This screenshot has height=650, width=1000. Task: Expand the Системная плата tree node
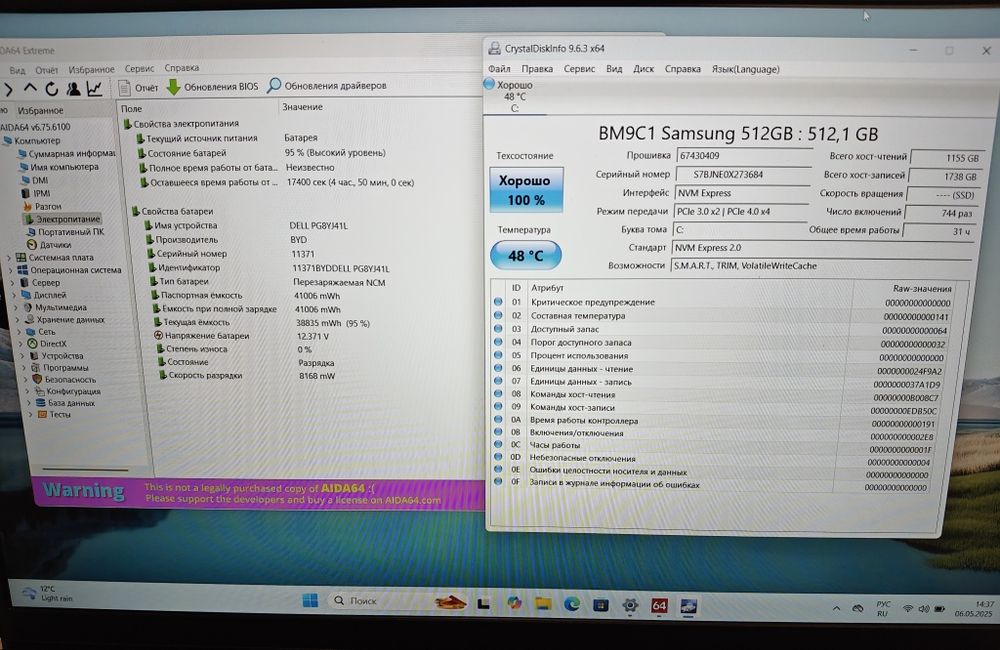9,258
